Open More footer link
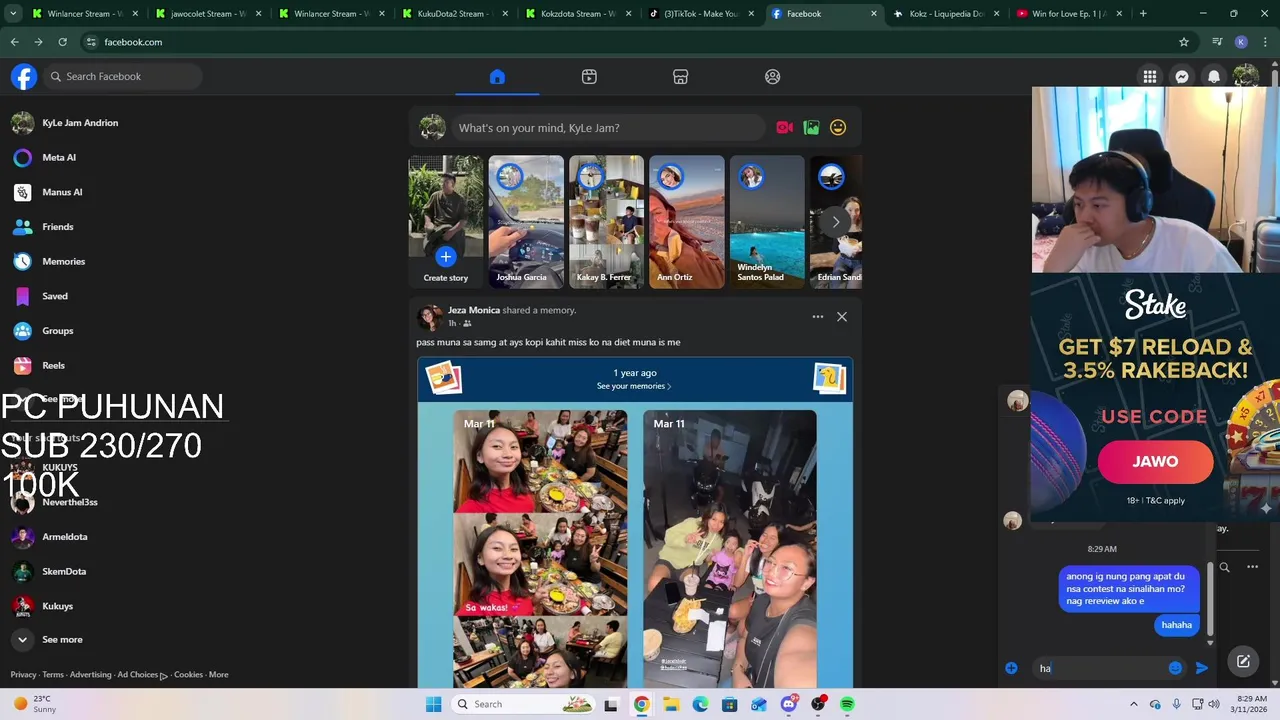This screenshot has height=720, width=1280. tap(218, 675)
